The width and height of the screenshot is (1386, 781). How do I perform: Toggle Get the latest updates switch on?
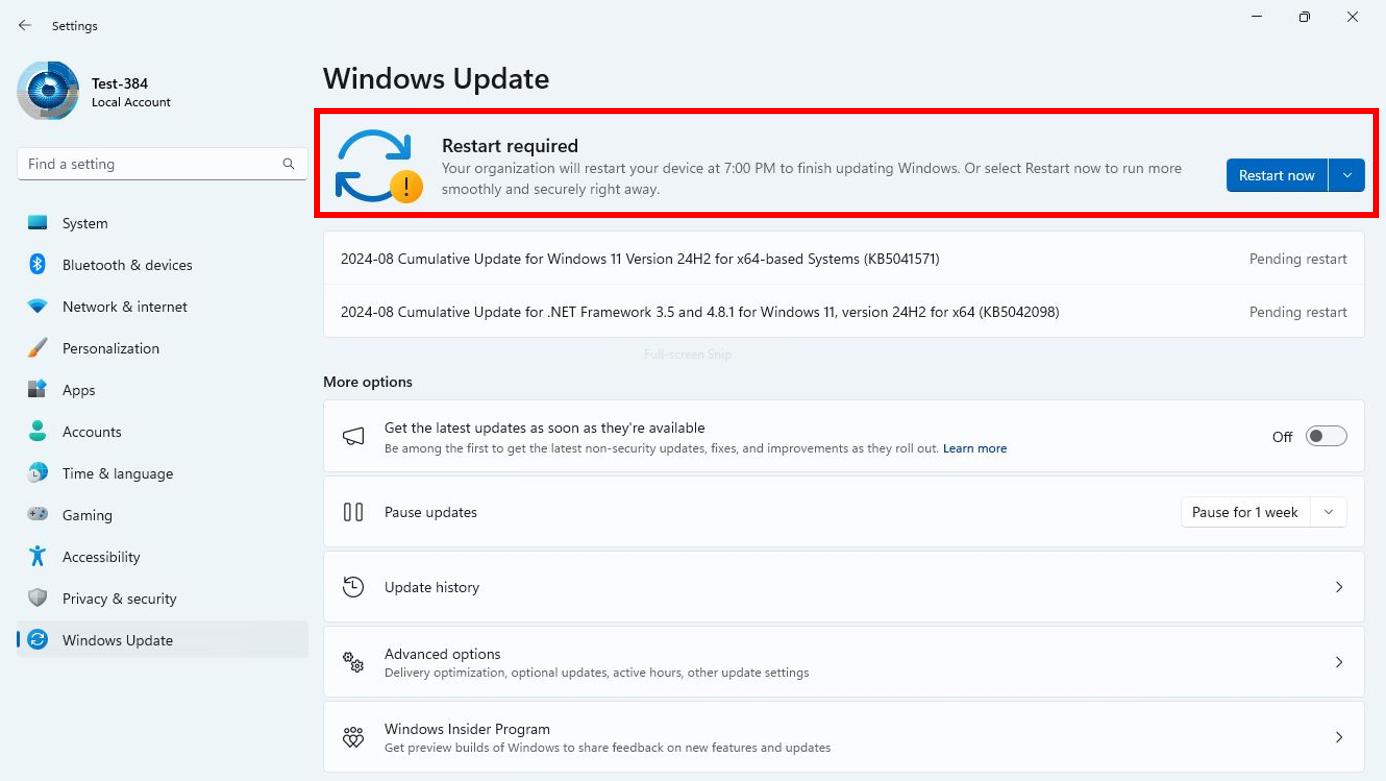(x=1326, y=436)
